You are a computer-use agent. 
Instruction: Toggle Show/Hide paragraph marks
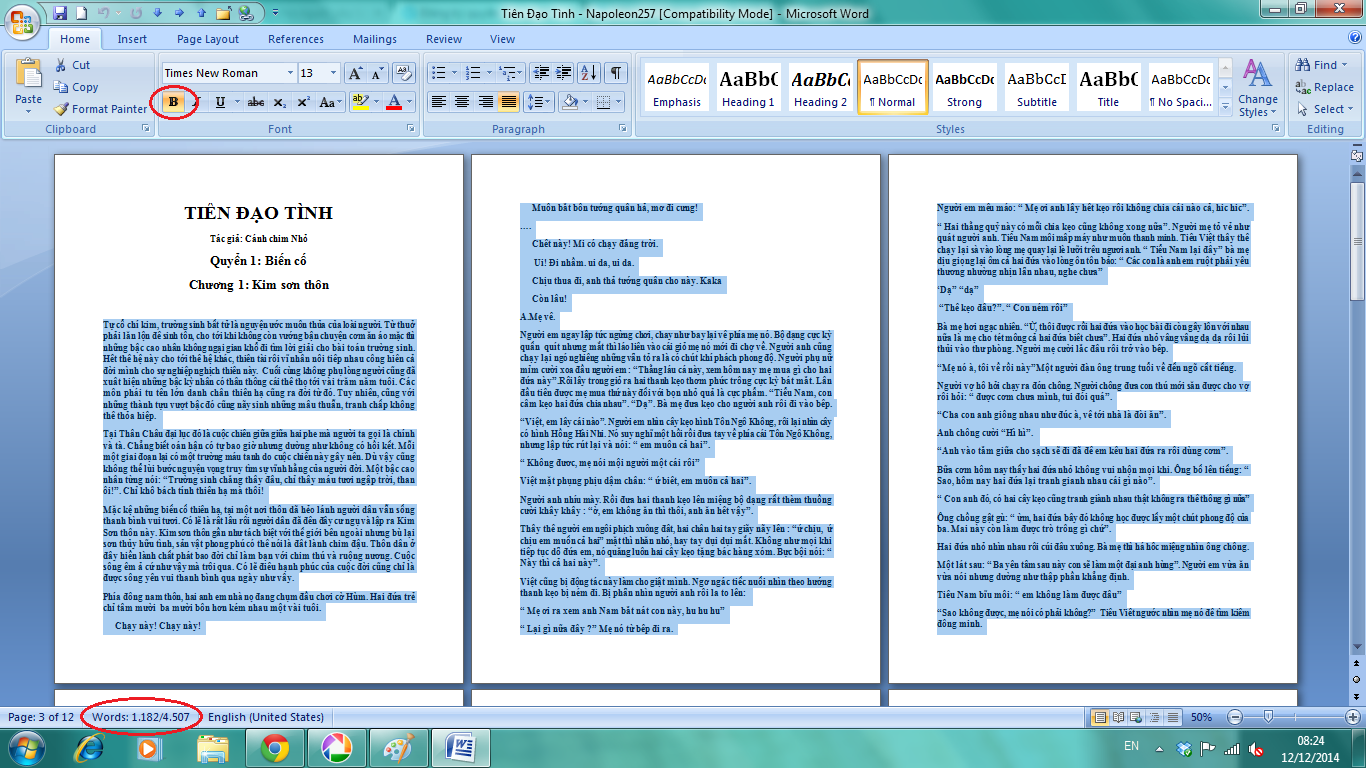pos(616,73)
